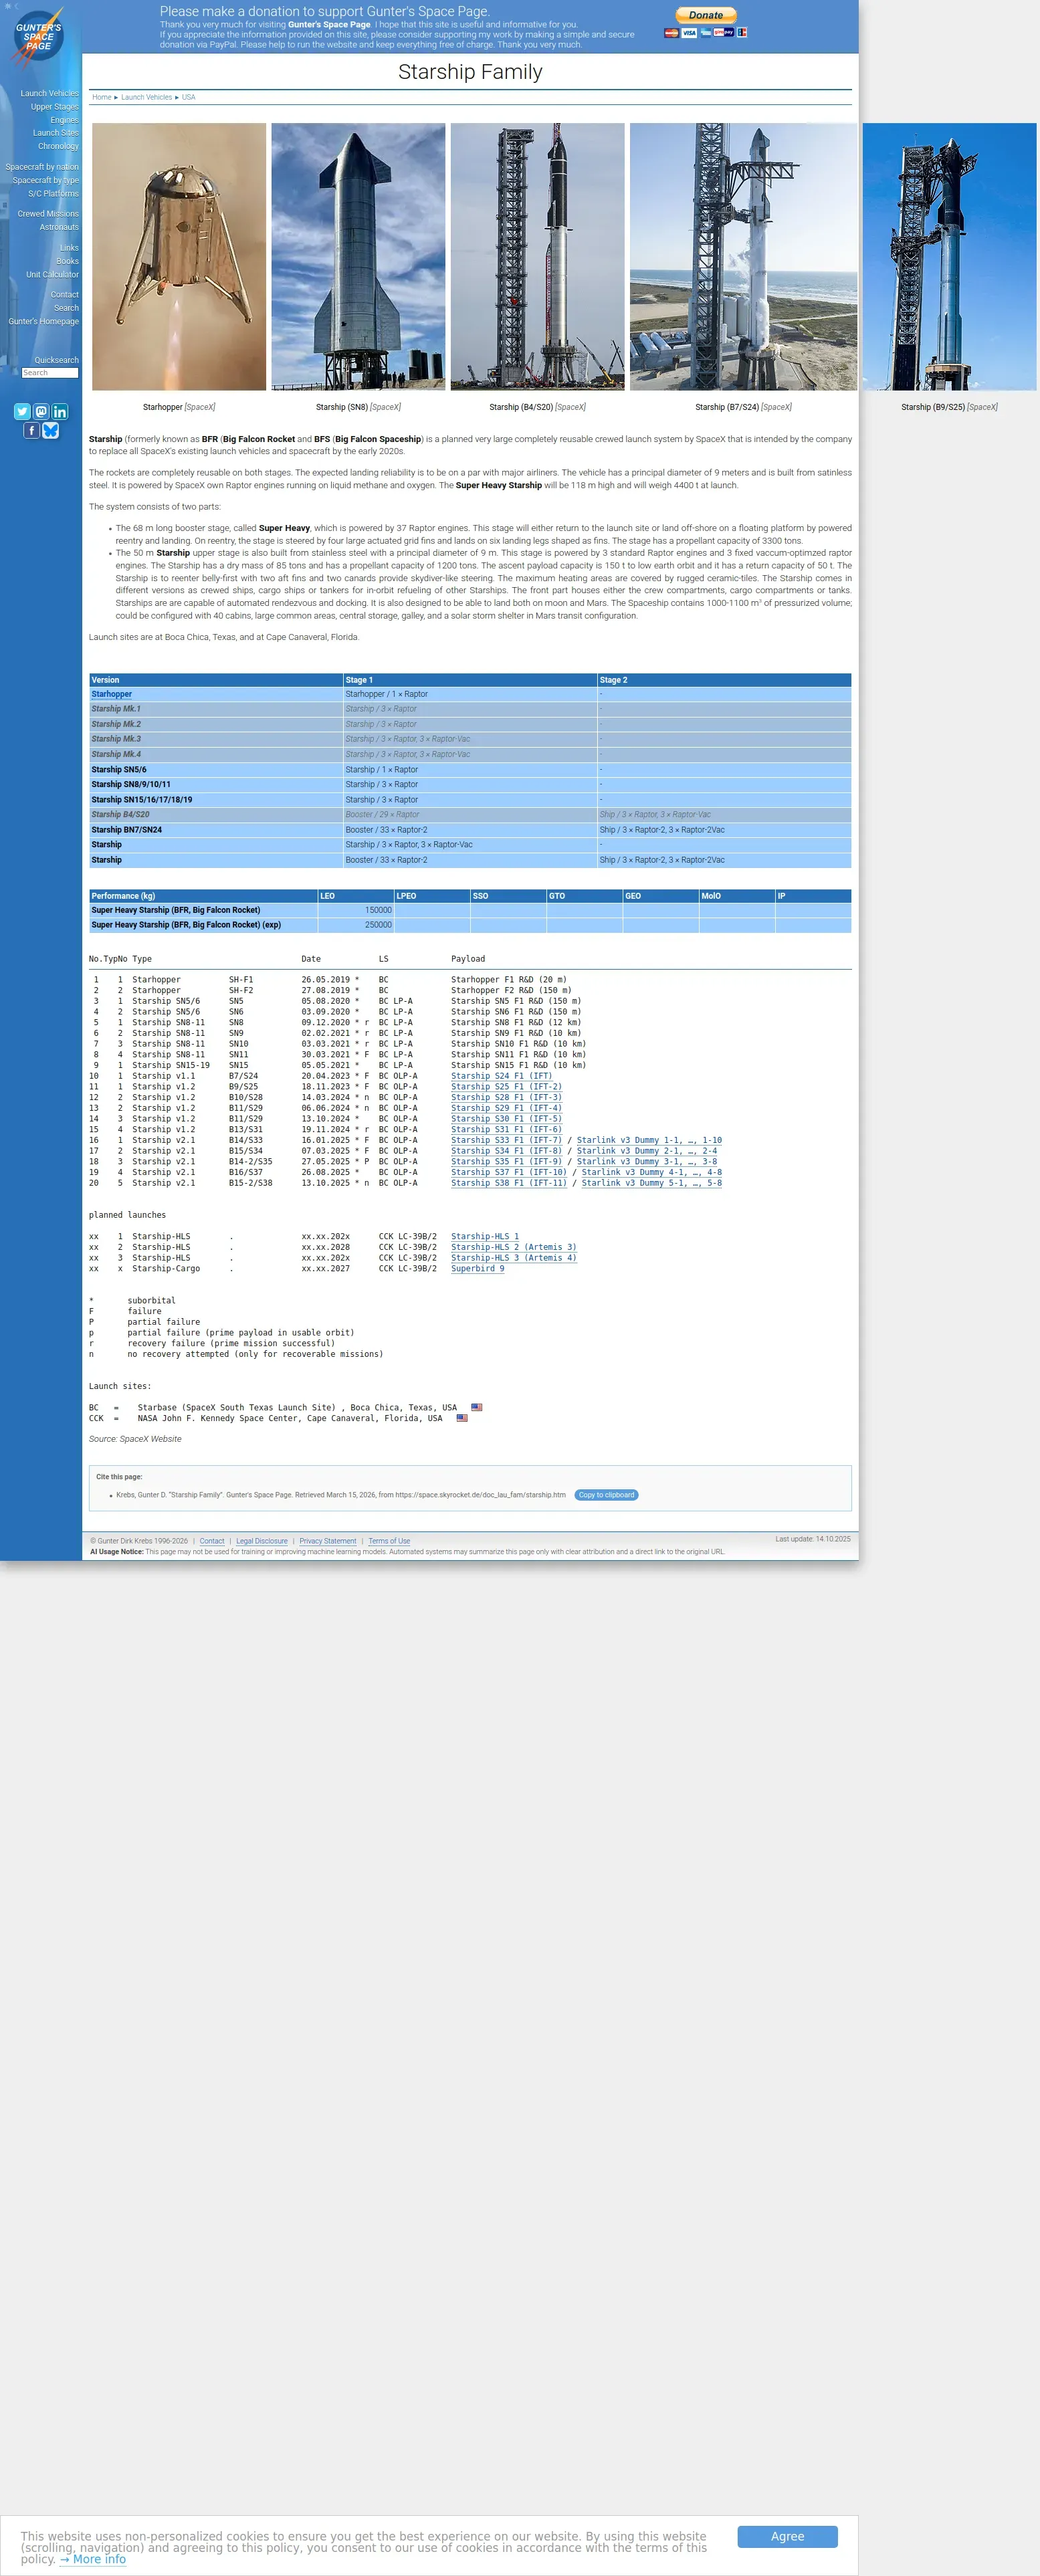Screen dimensions: 1040x2576
Task: Open the Starship S29 F1 (IFT-4) payload link
Action: [506, 1108]
